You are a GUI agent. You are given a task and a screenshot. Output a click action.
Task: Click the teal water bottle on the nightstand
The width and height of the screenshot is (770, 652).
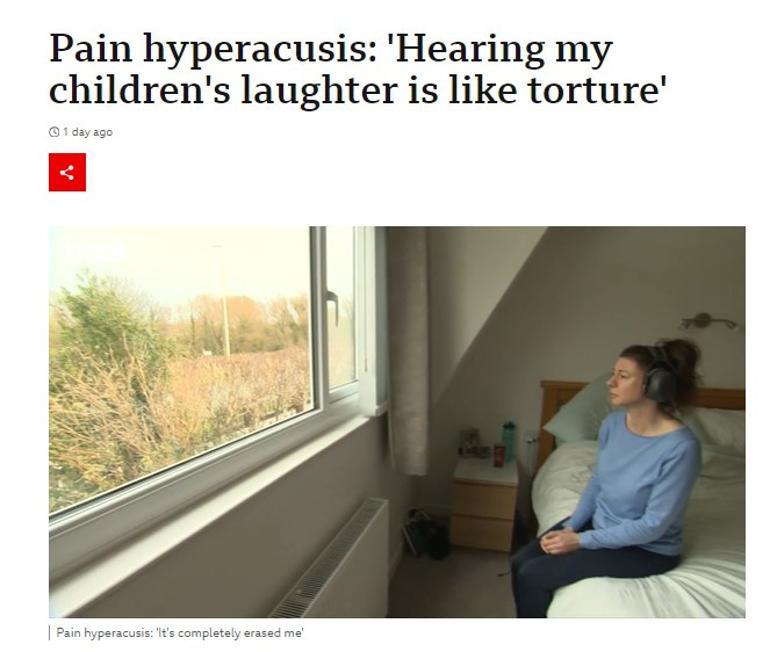click(x=508, y=441)
